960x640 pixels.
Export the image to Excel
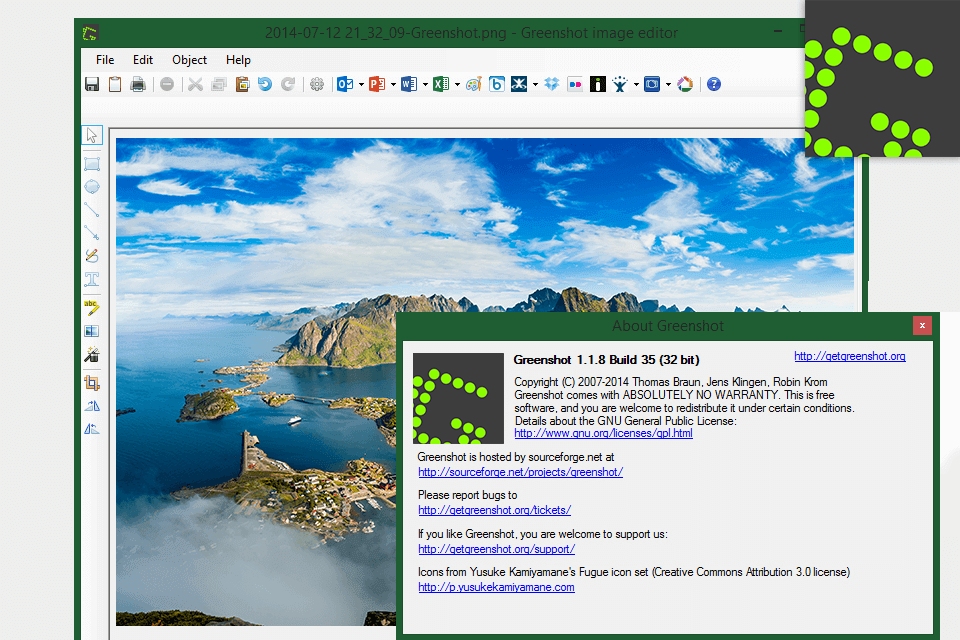tap(443, 84)
